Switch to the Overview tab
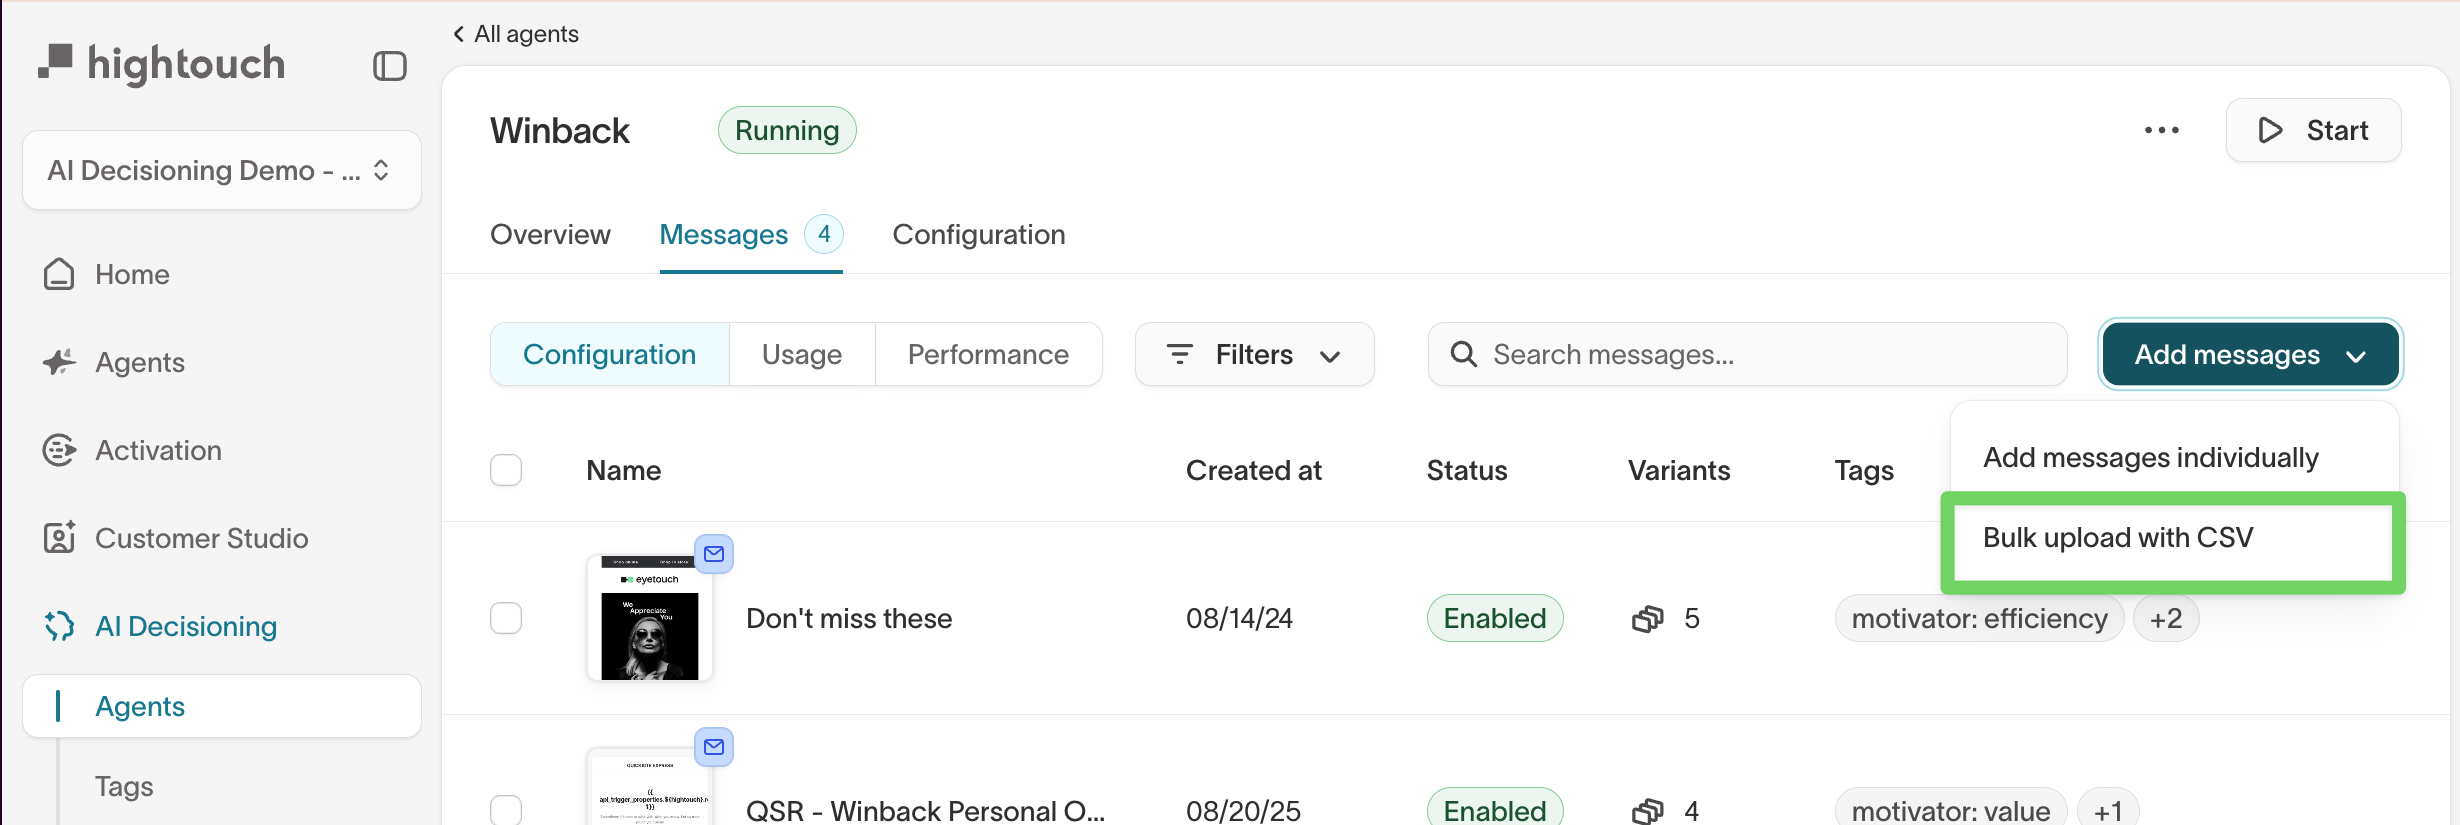The width and height of the screenshot is (2460, 825). [549, 234]
